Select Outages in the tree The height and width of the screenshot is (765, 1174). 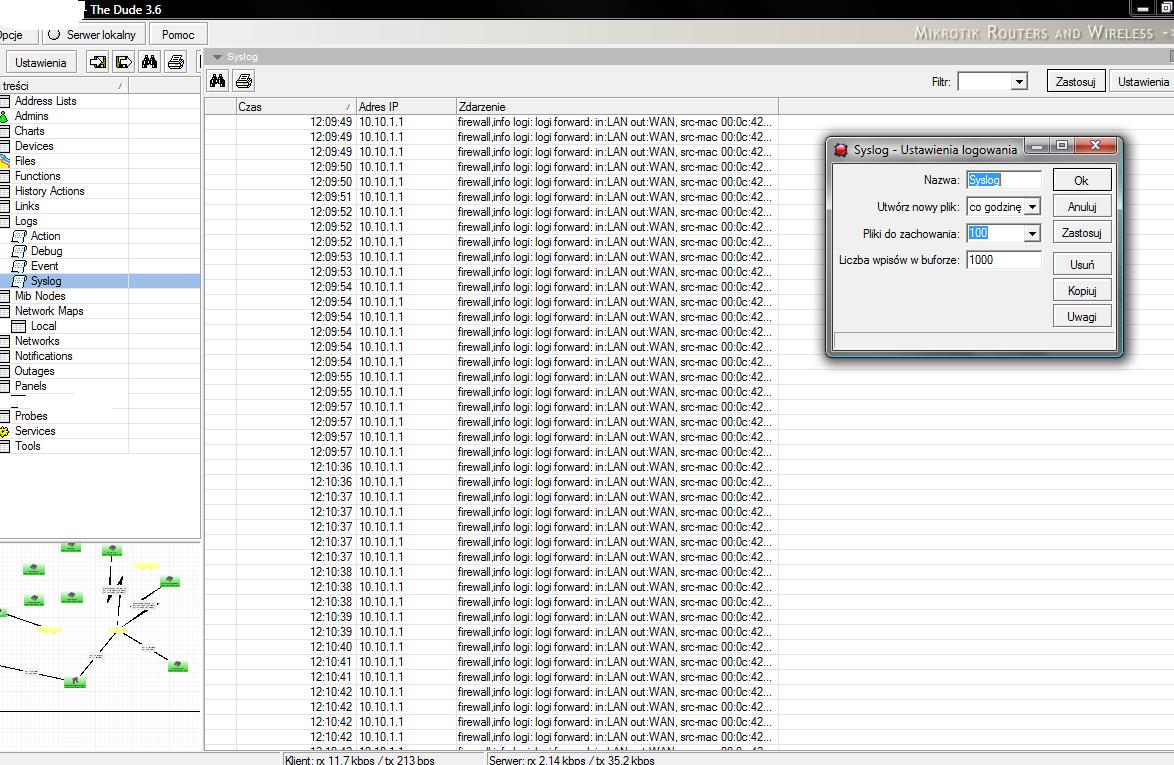point(34,371)
